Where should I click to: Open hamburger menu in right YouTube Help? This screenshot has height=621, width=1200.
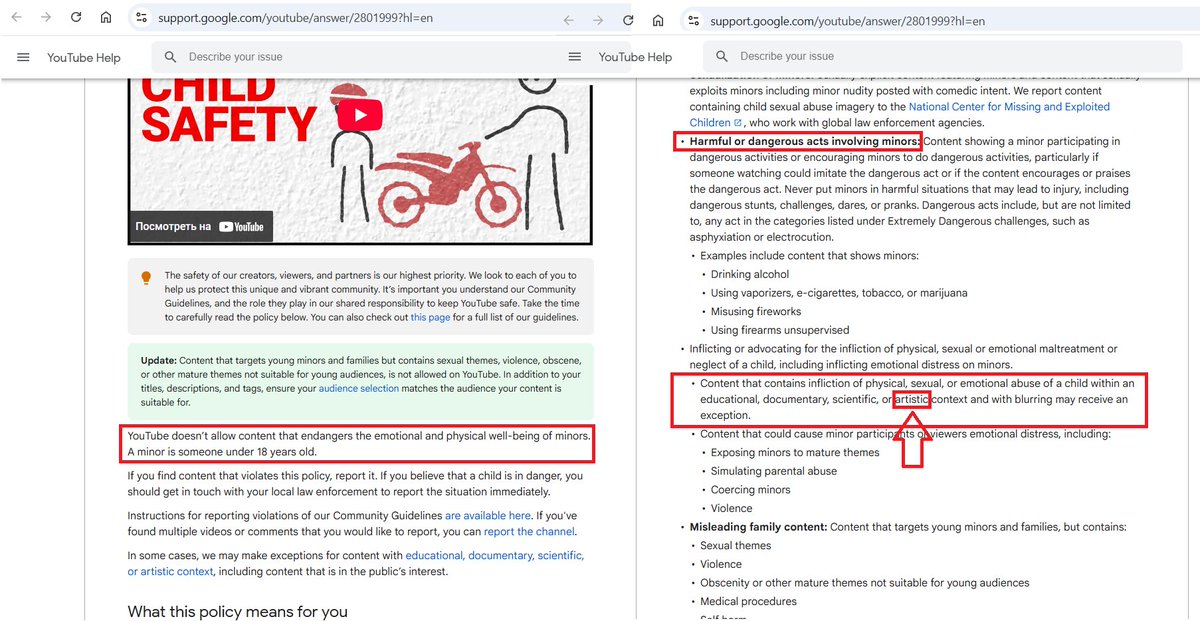[575, 57]
